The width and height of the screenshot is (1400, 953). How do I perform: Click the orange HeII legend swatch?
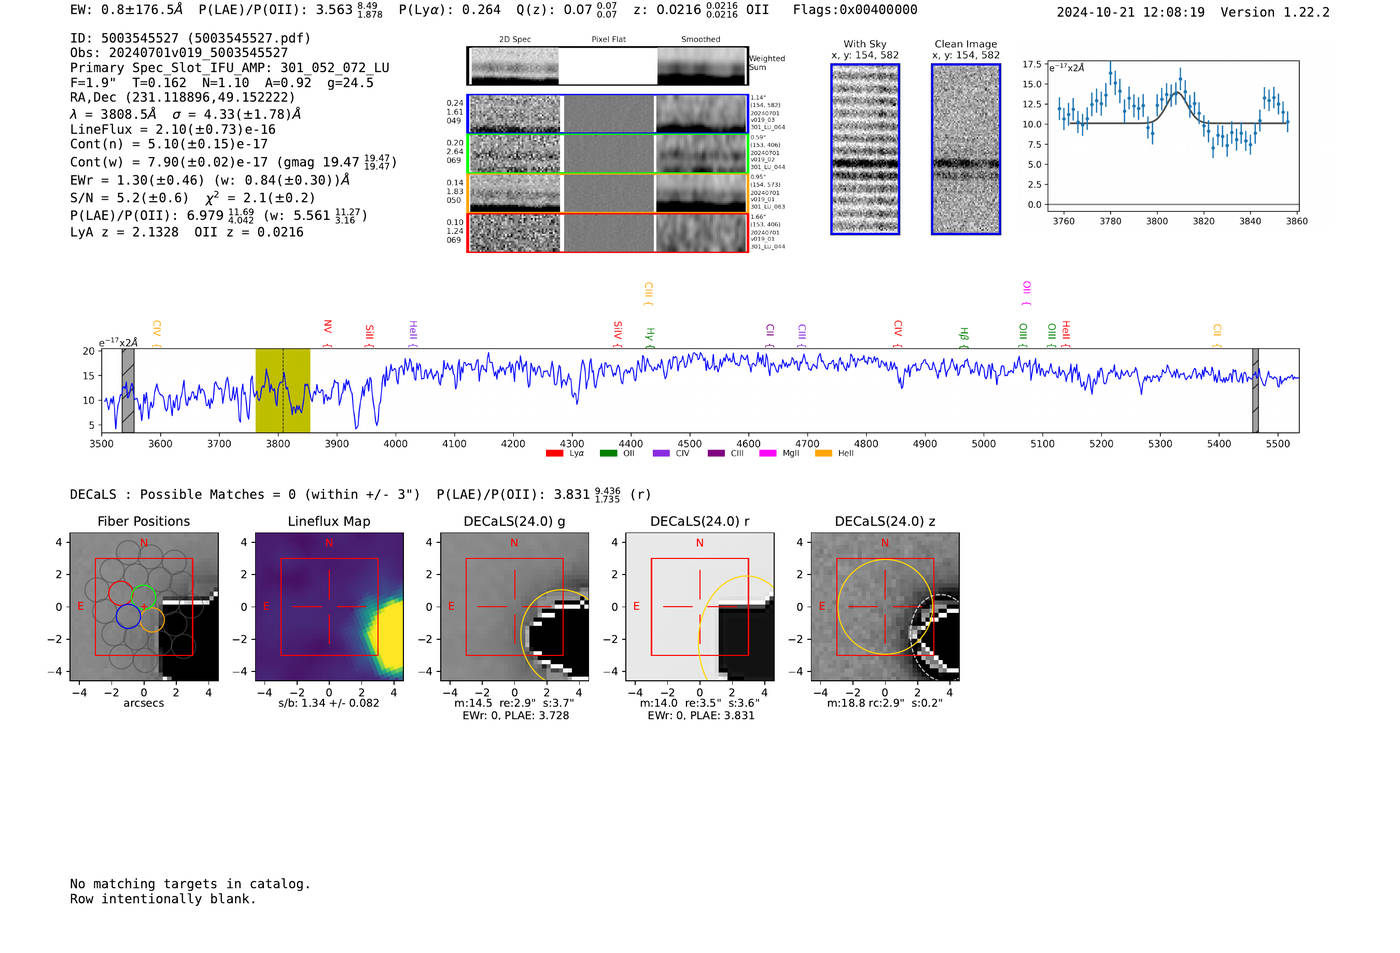point(823,454)
